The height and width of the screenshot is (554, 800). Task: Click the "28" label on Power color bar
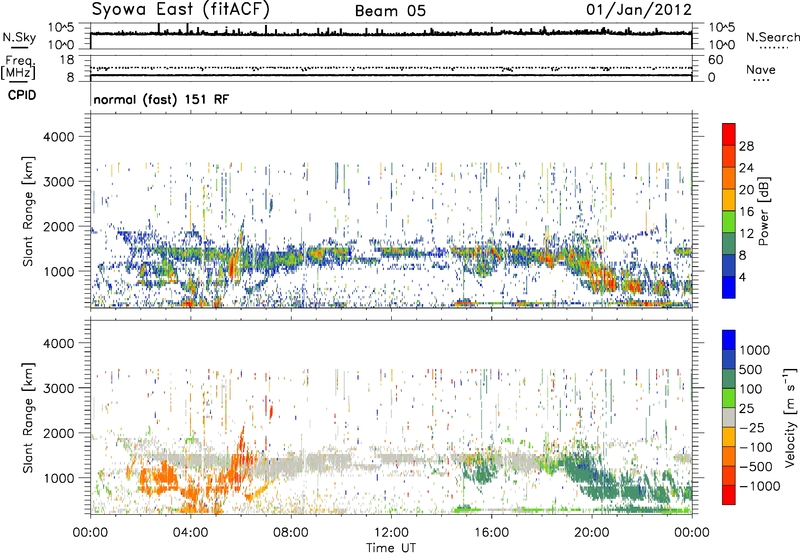click(x=746, y=146)
